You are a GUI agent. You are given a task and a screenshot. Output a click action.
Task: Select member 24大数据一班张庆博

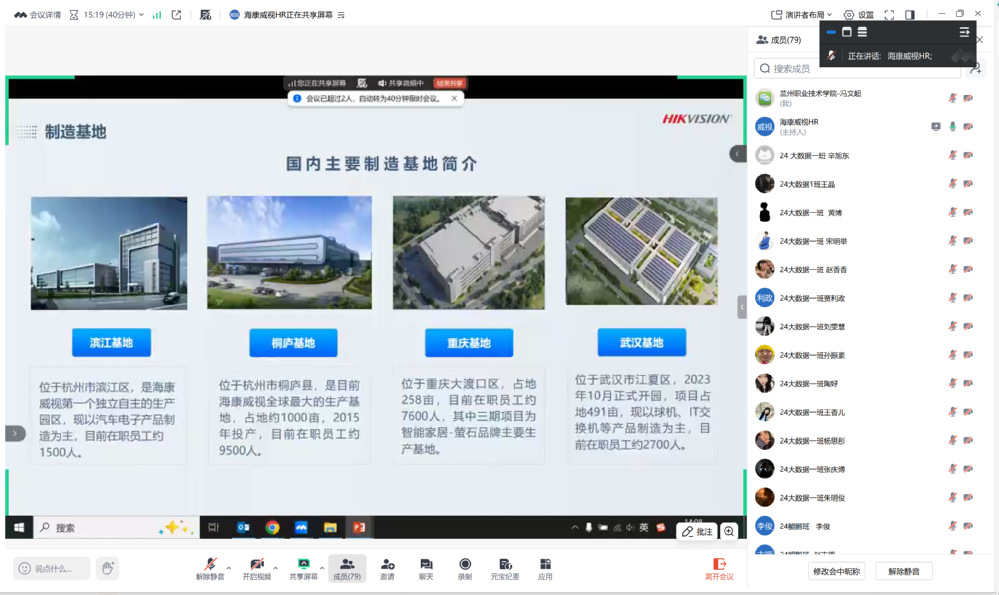pyautogui.click(x=866, y=470)
